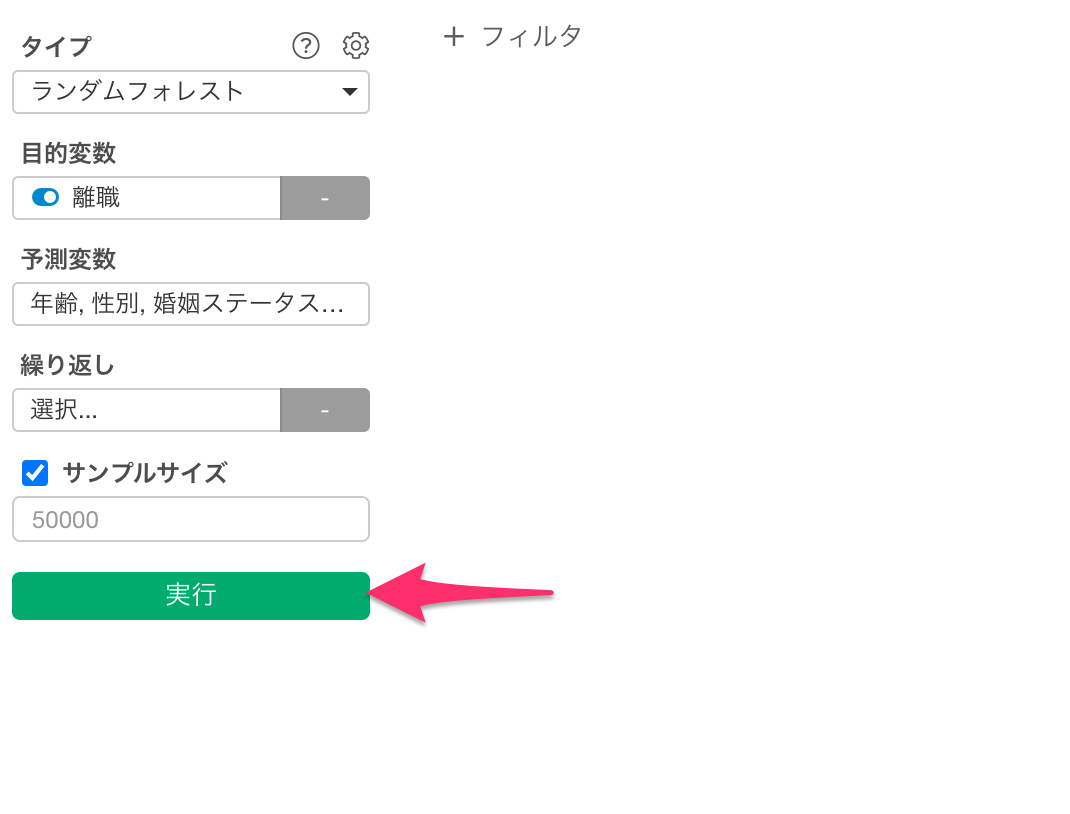Click the タイプ section label

tap(56, 46)
